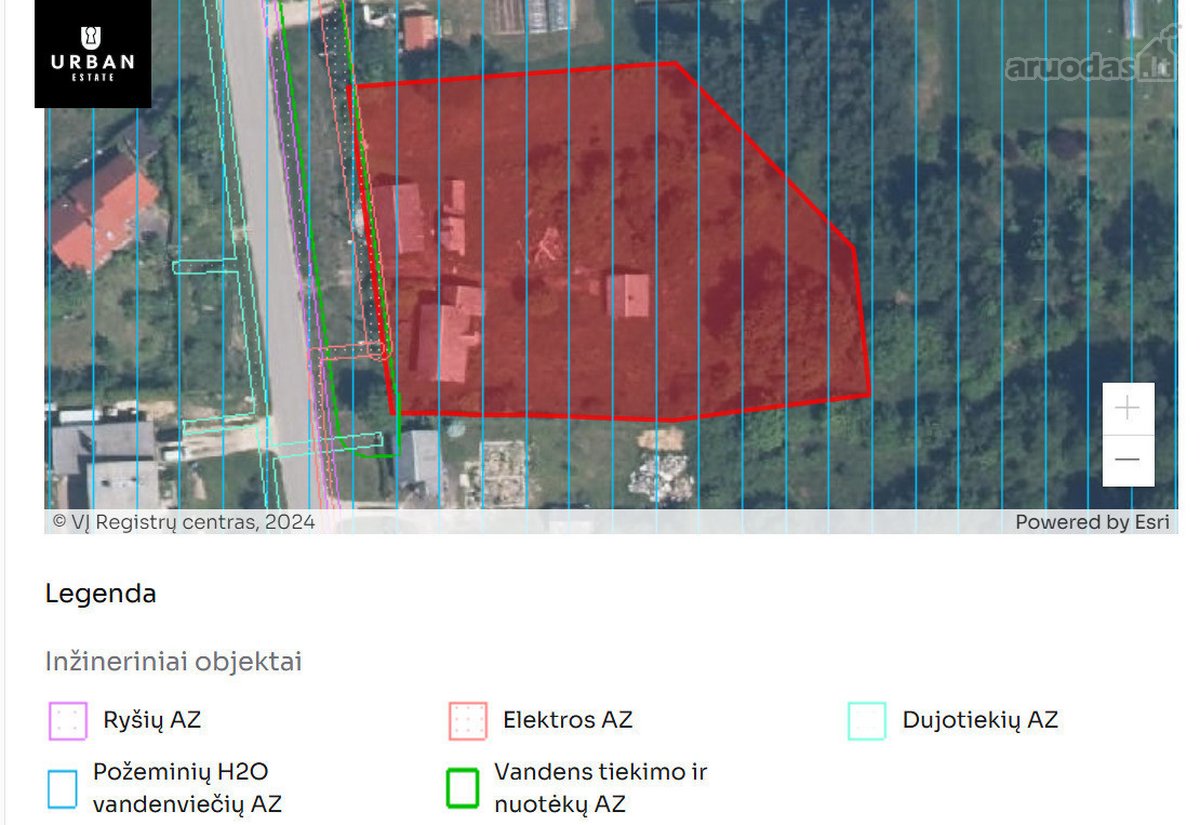Click the Dujotiekių AZ legend label

coord(980,720)
